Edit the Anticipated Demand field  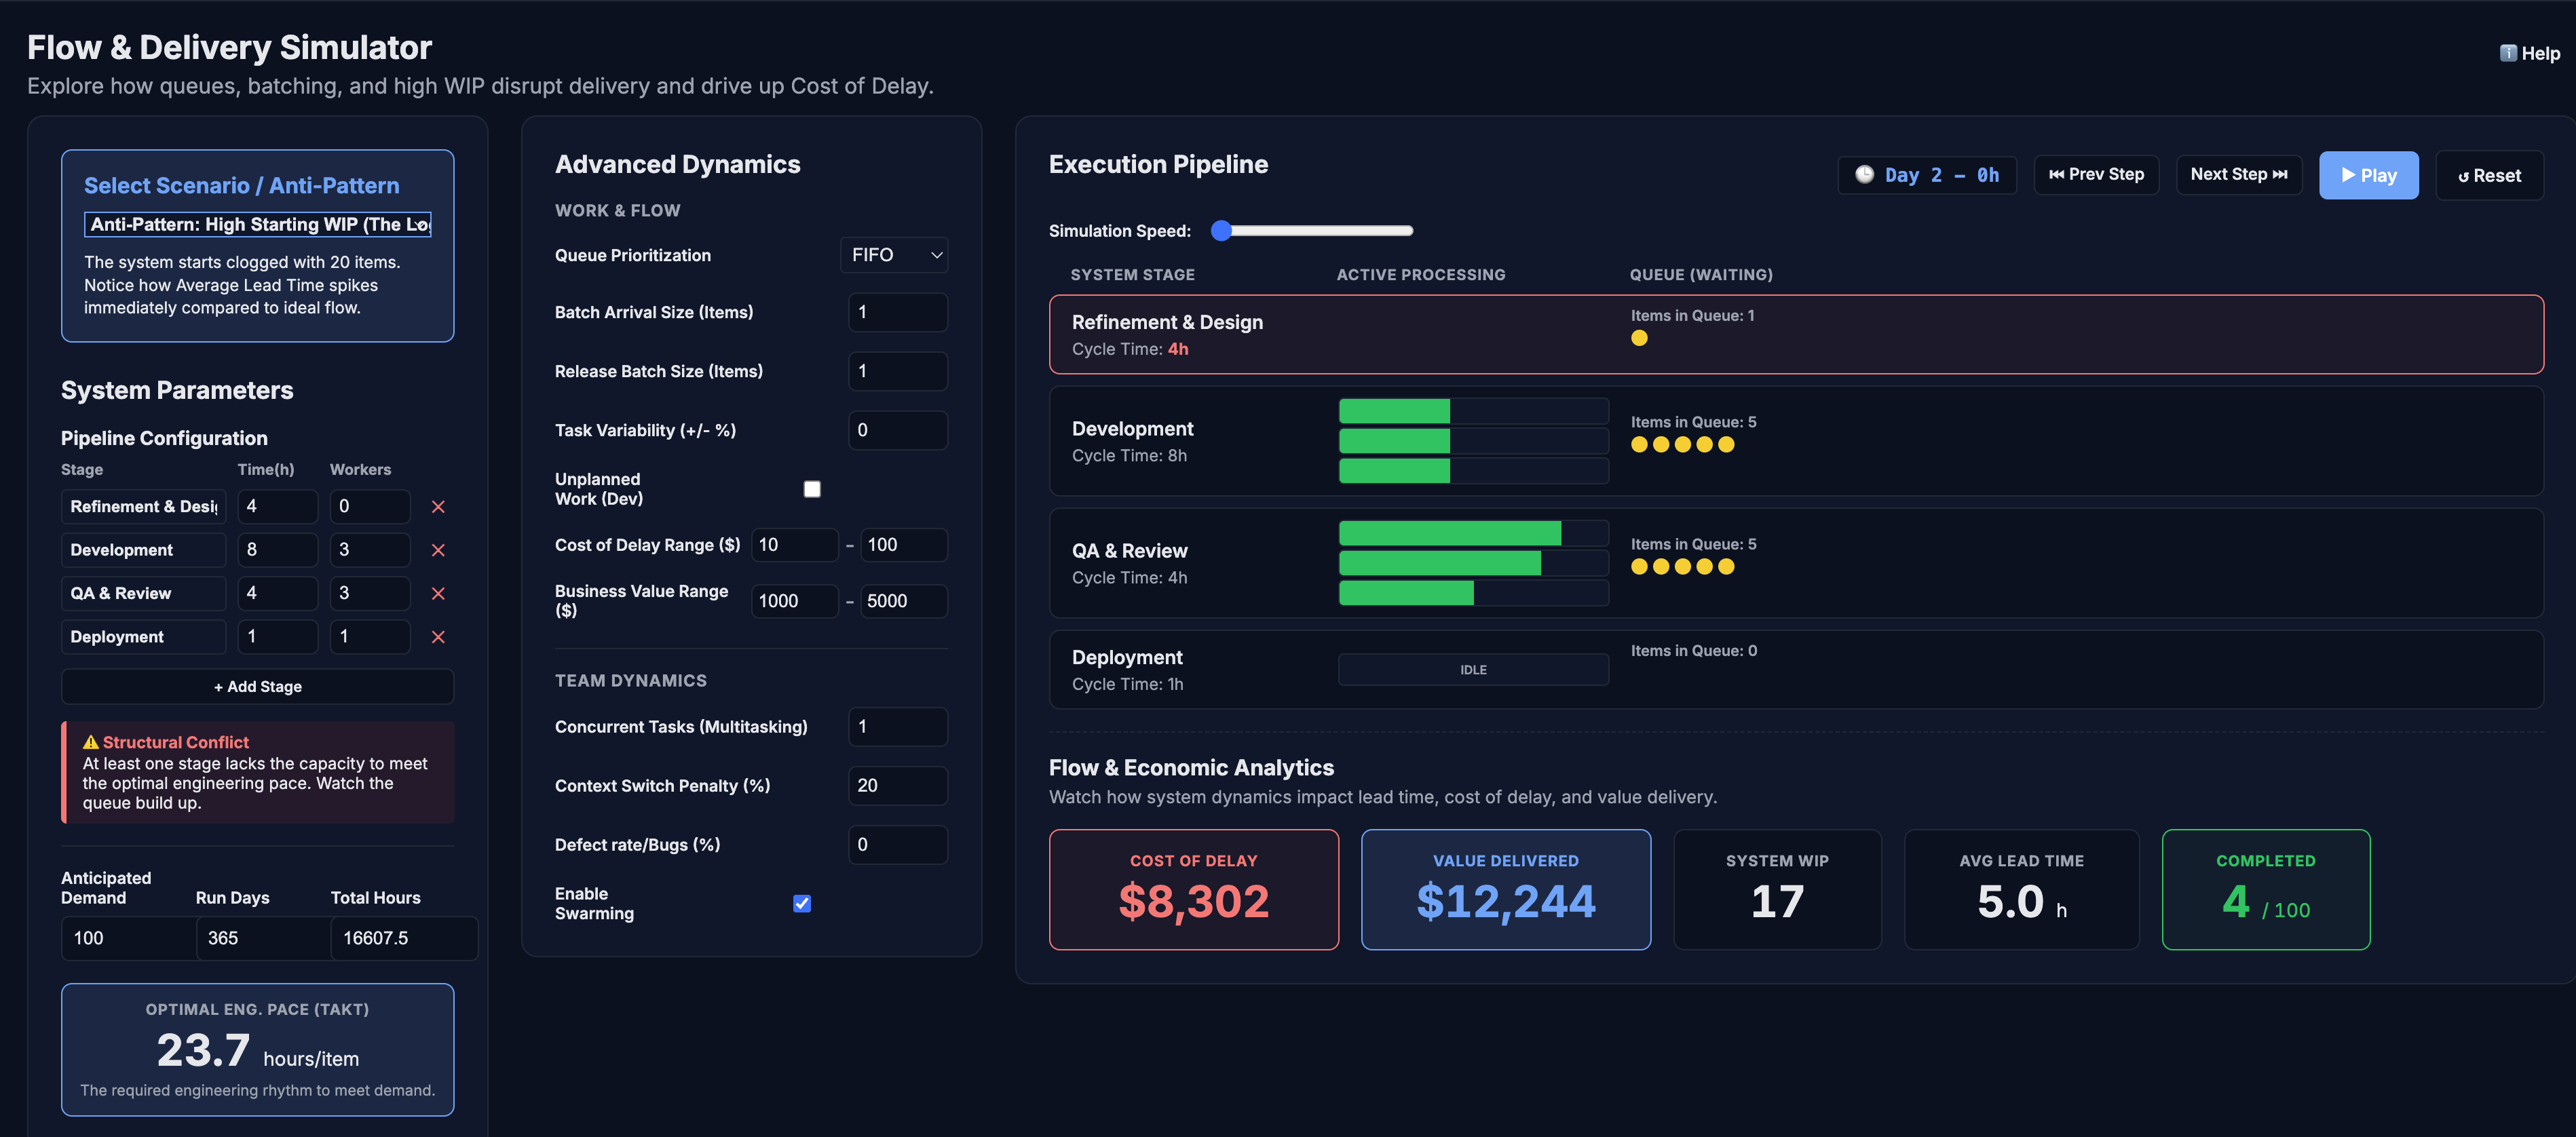(129, 938)
